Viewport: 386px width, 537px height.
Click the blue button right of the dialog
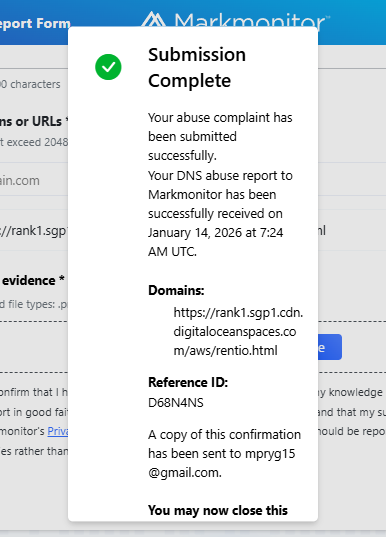tap(329, 347)
